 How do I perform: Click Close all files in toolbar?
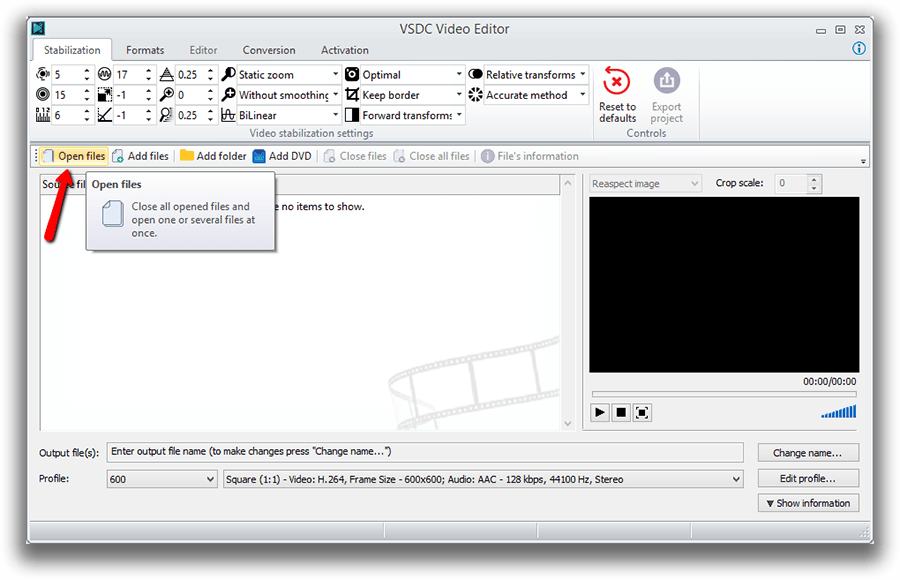432,156
